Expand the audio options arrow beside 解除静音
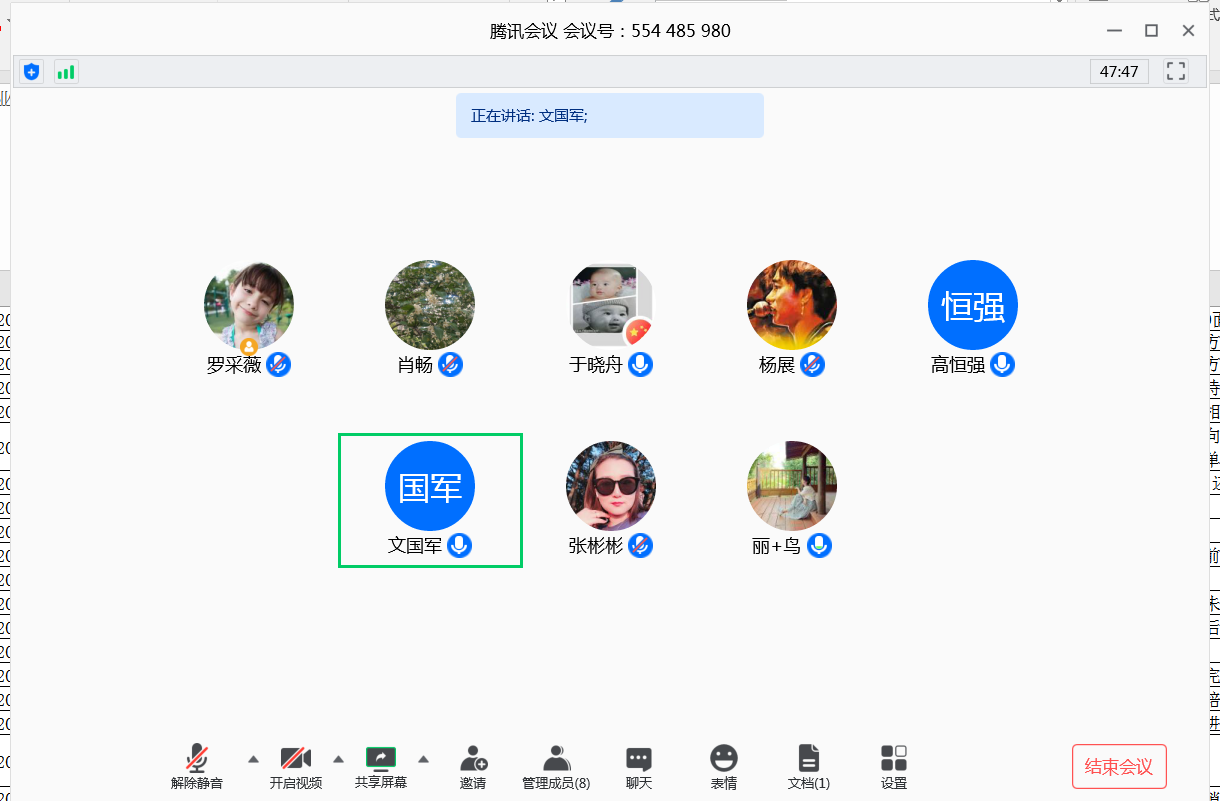 pyautogui.click(x=253, y=757)
